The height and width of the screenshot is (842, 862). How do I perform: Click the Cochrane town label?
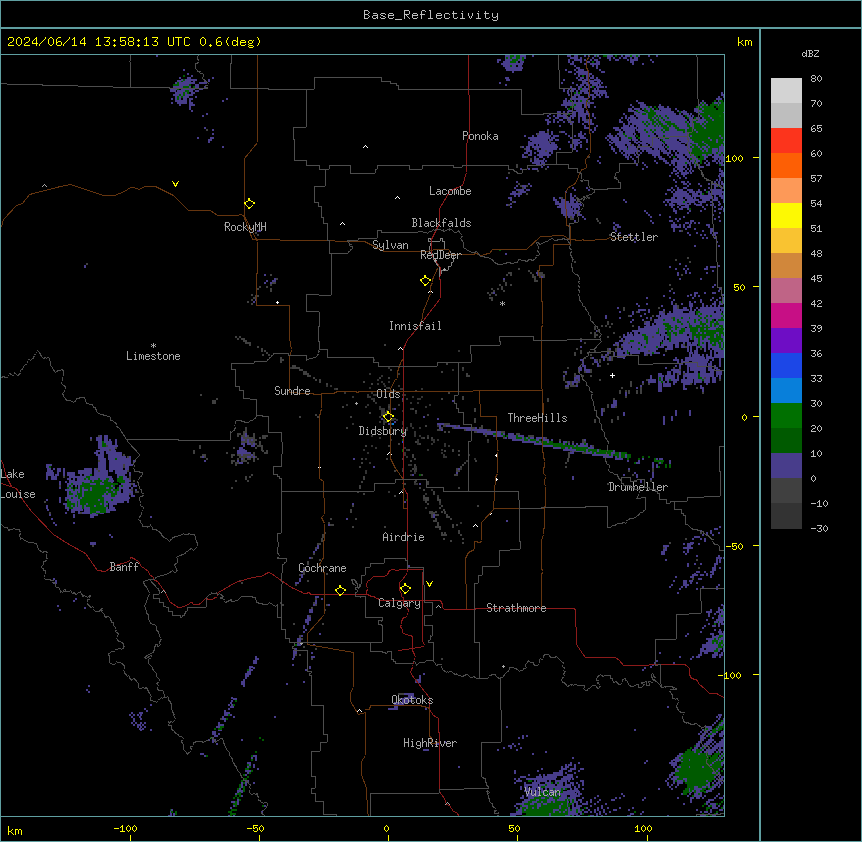coord(322,568)
